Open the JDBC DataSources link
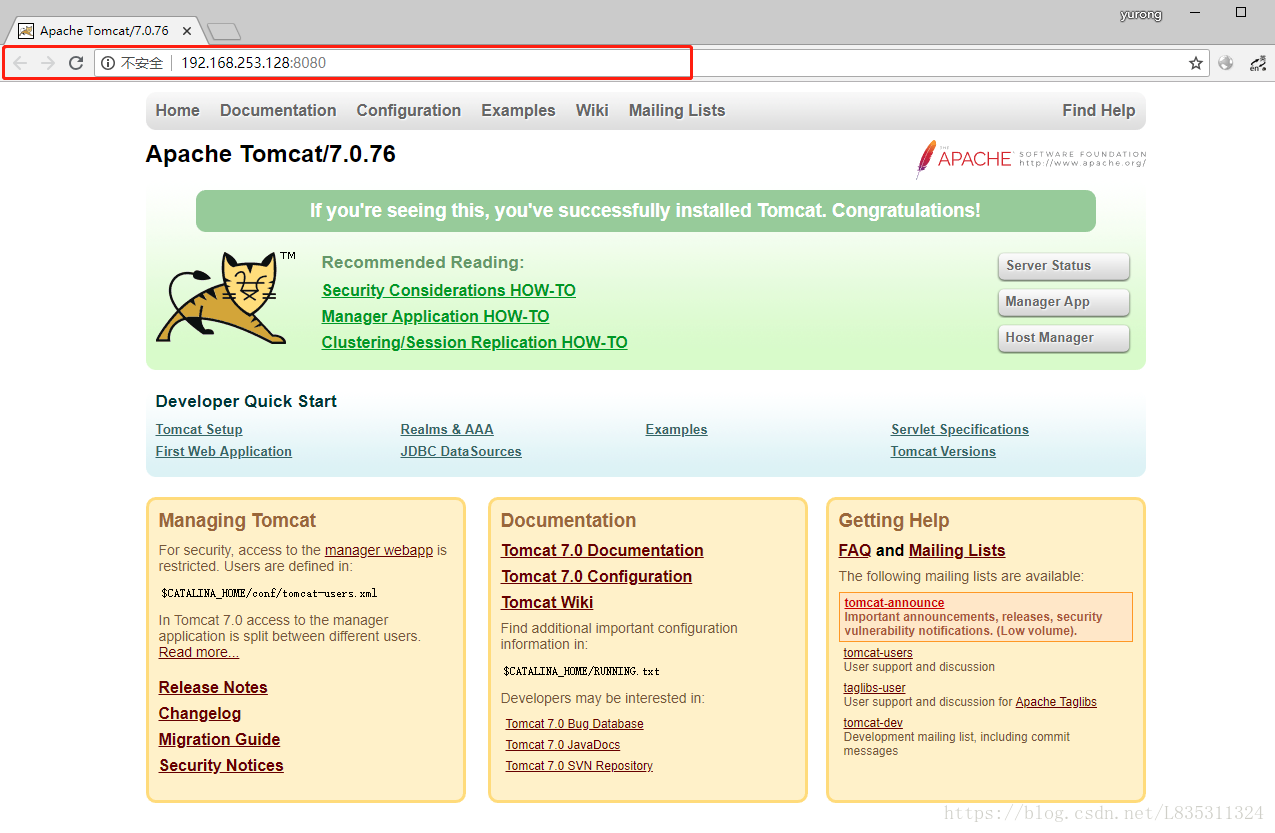 click(x=461, y=451)
